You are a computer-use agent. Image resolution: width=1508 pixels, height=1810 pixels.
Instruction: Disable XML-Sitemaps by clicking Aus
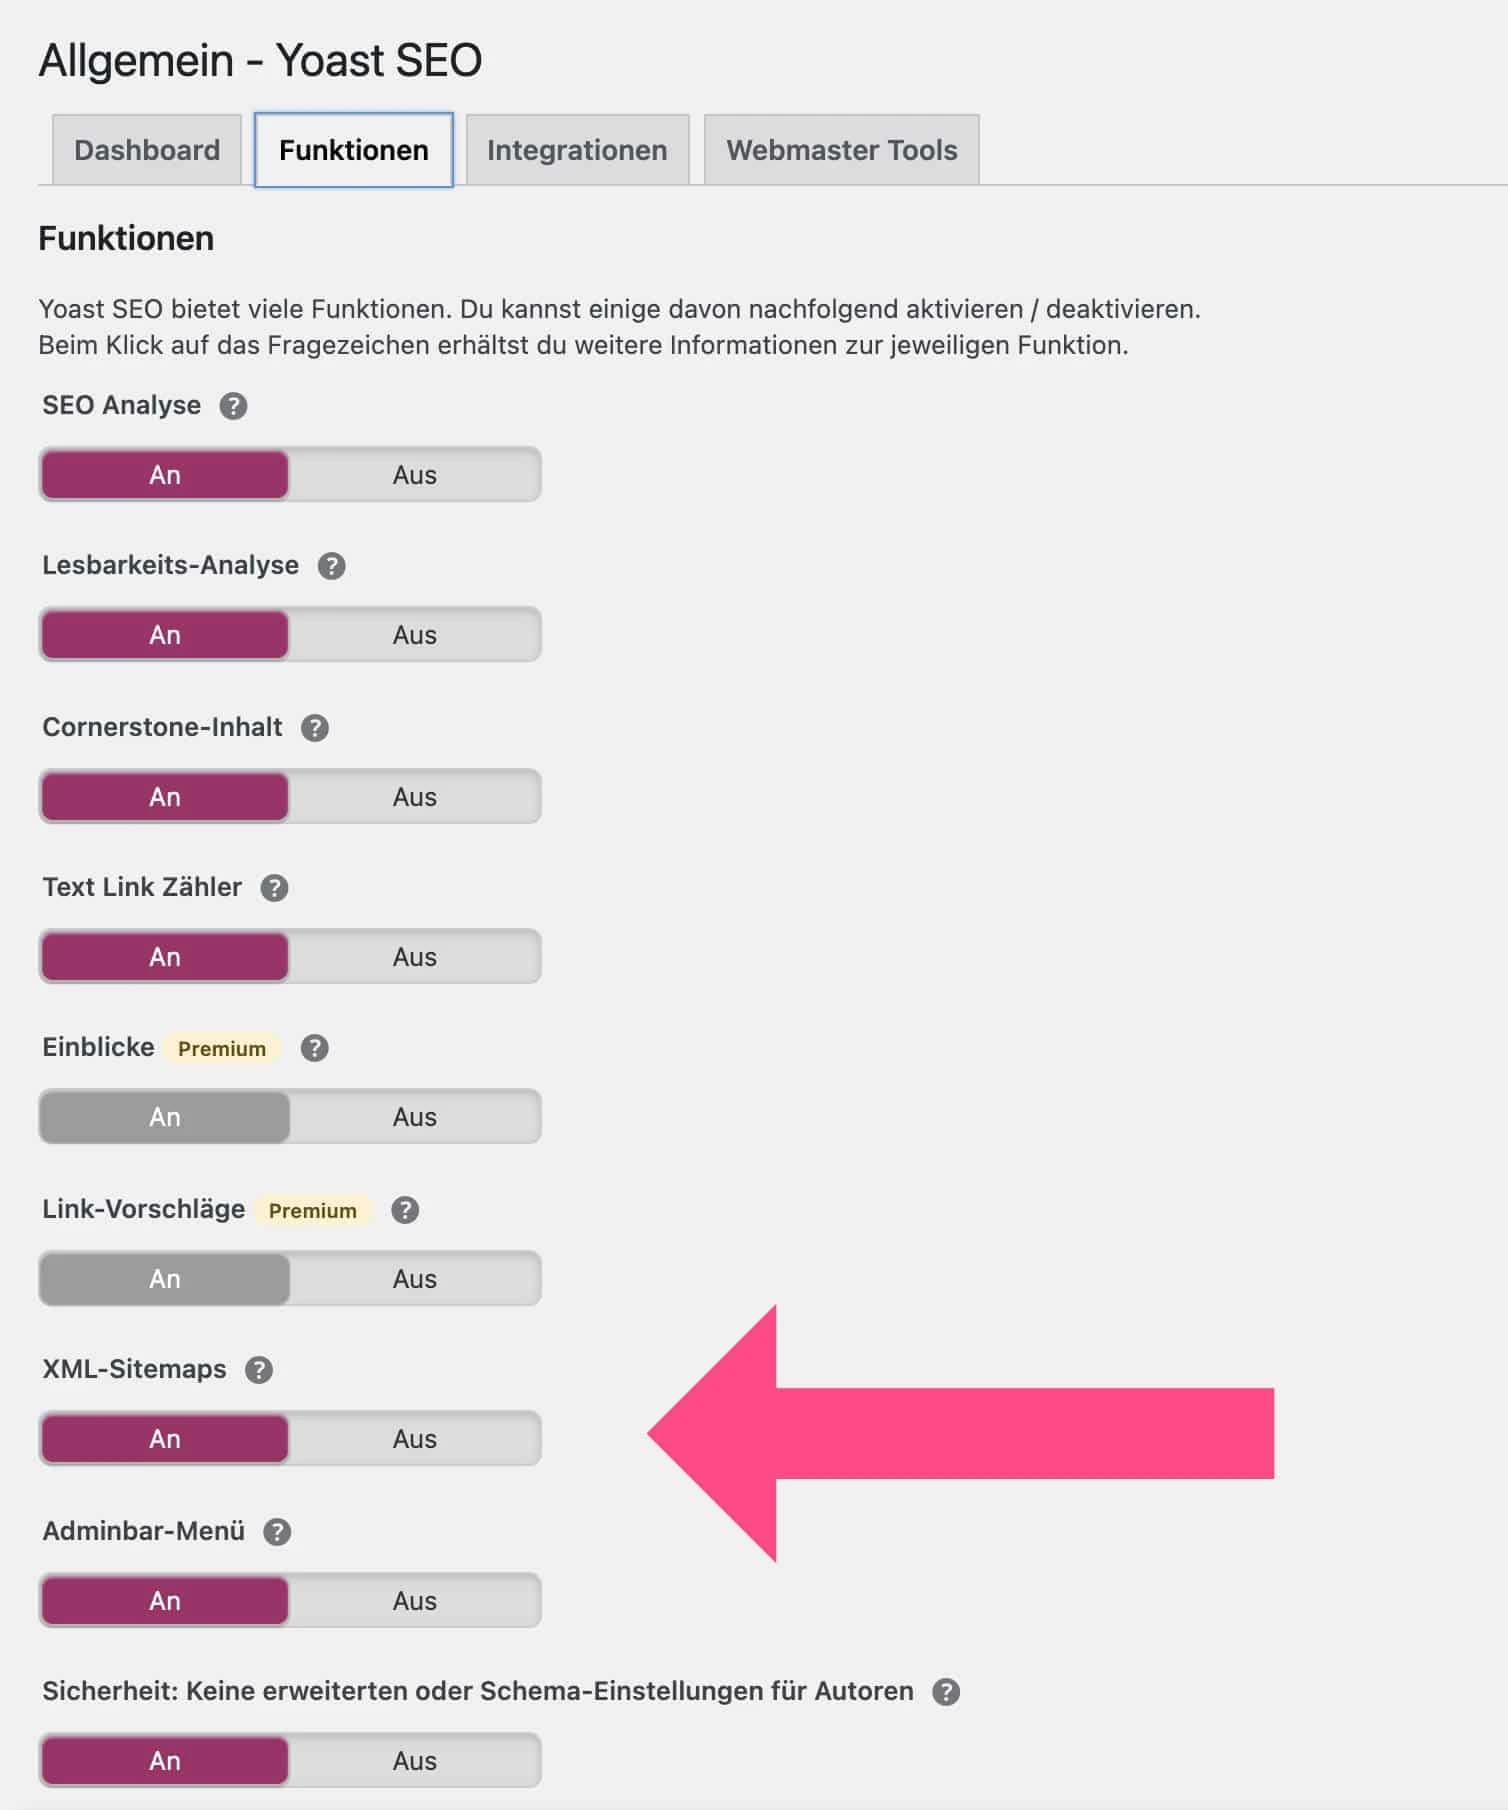[414, 1439]
